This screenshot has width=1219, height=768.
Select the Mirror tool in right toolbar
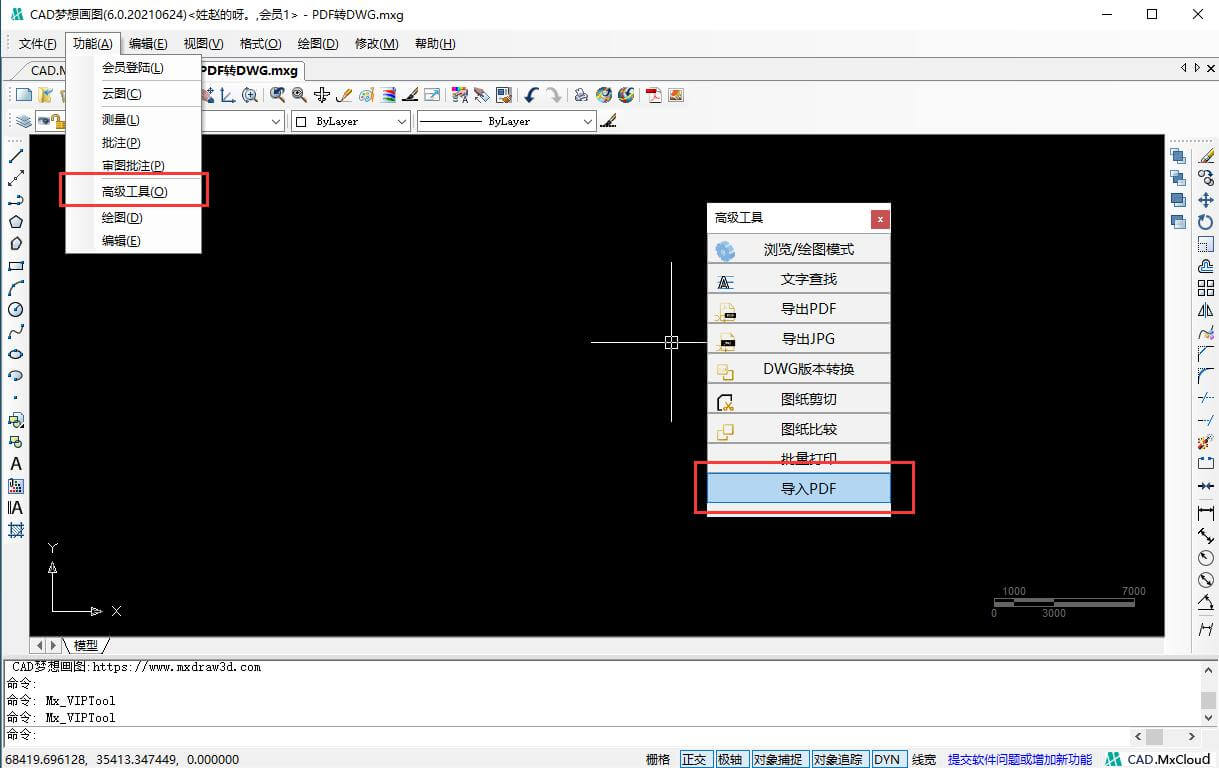coord(1206,310)
